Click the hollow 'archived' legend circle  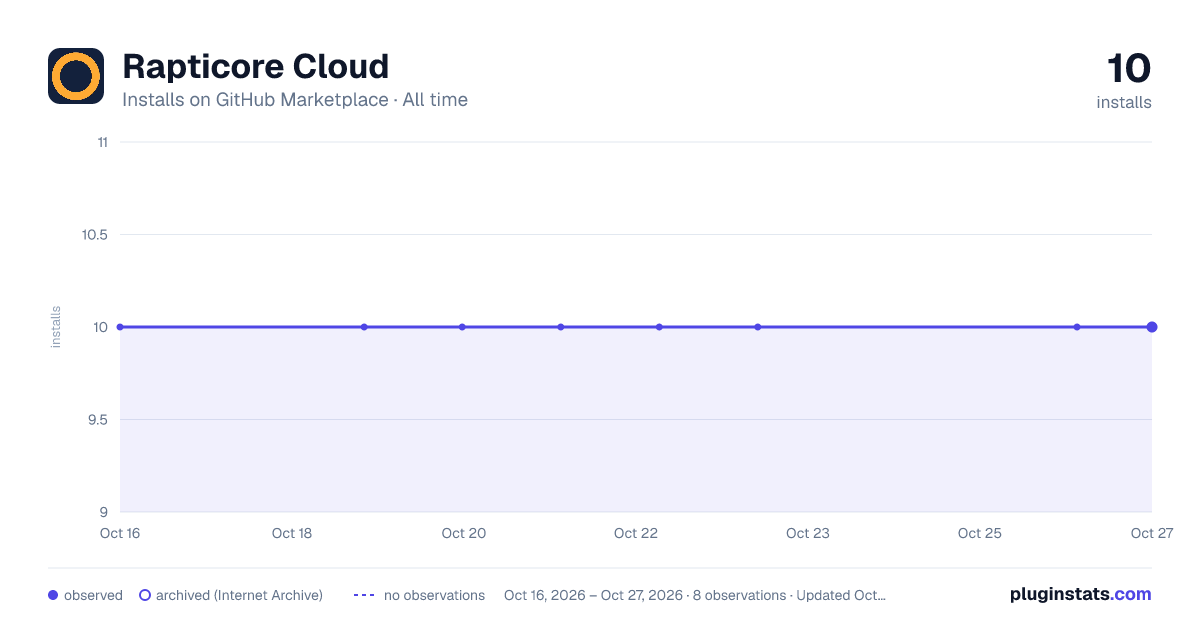(x=145, y=595)
